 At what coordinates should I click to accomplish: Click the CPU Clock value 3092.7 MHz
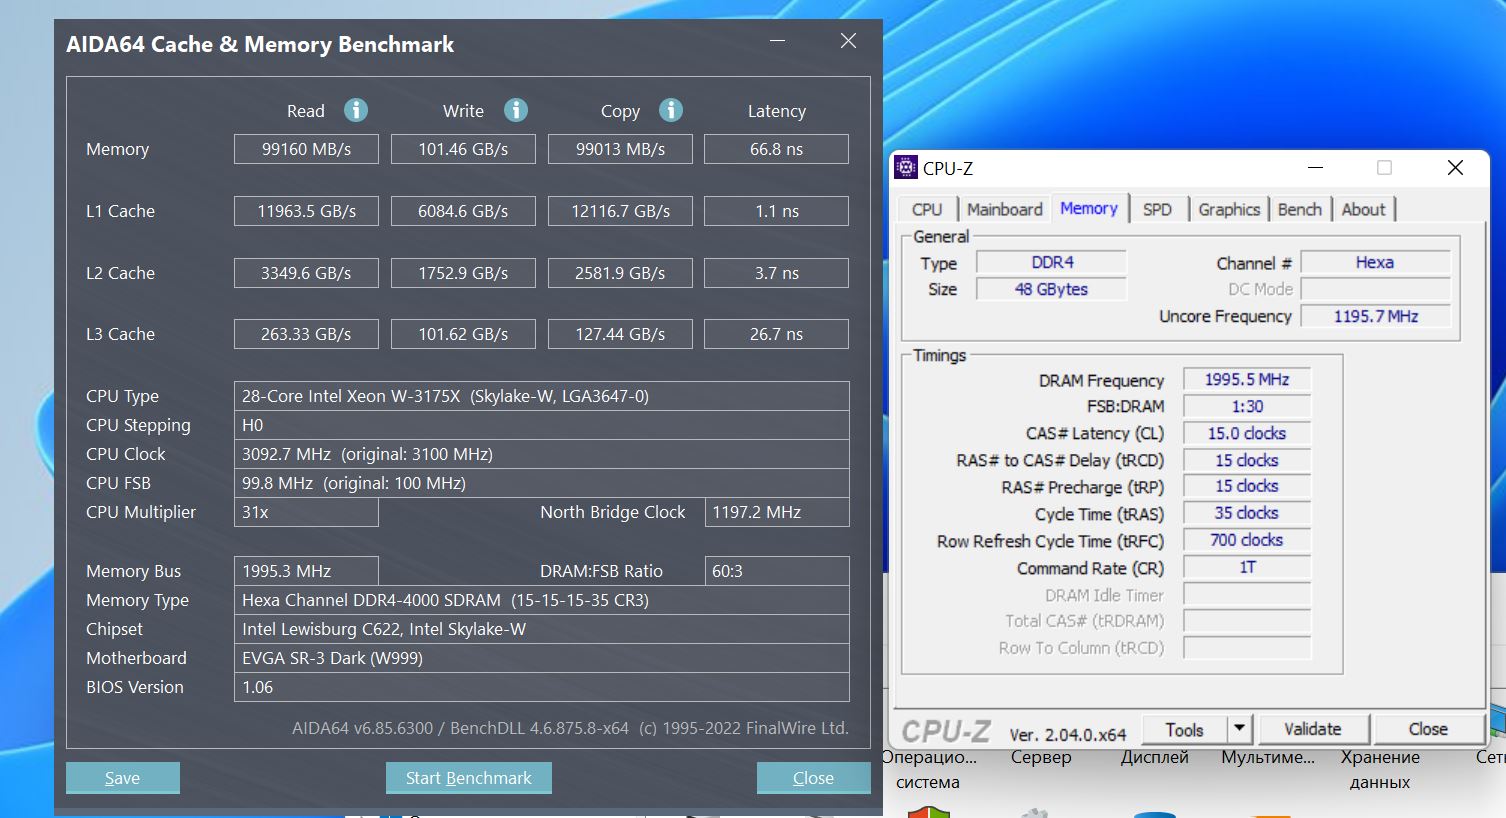click(x=542, y=454)
